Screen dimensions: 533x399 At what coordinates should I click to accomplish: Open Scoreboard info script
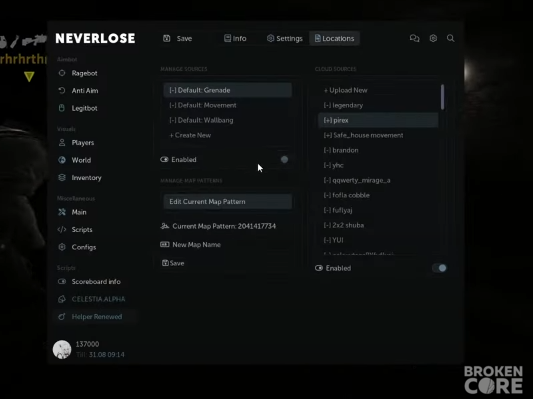pyautogui.click(x=96, y=282)
